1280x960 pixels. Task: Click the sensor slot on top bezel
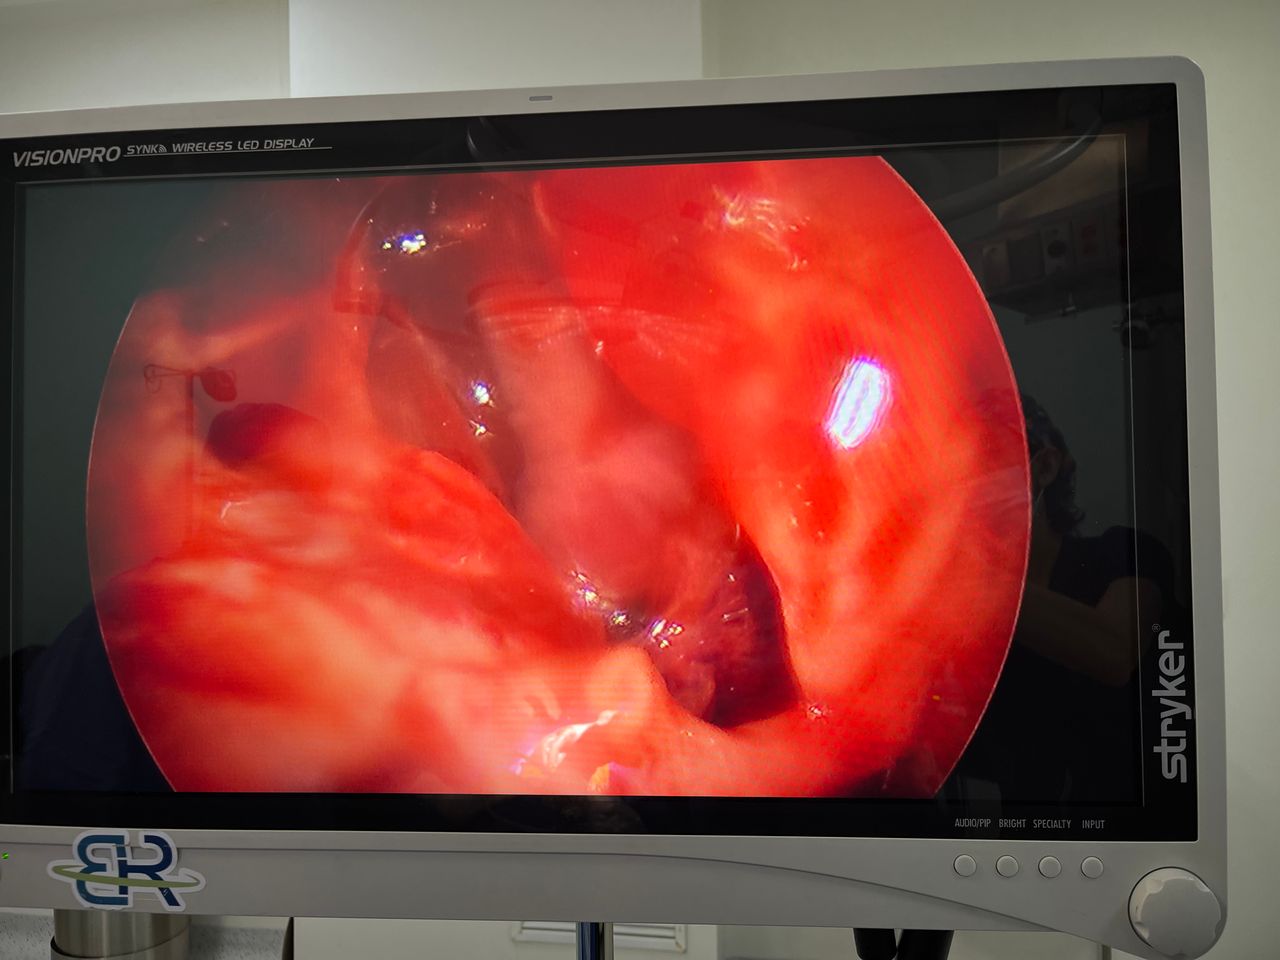click(x=541, y=98)
